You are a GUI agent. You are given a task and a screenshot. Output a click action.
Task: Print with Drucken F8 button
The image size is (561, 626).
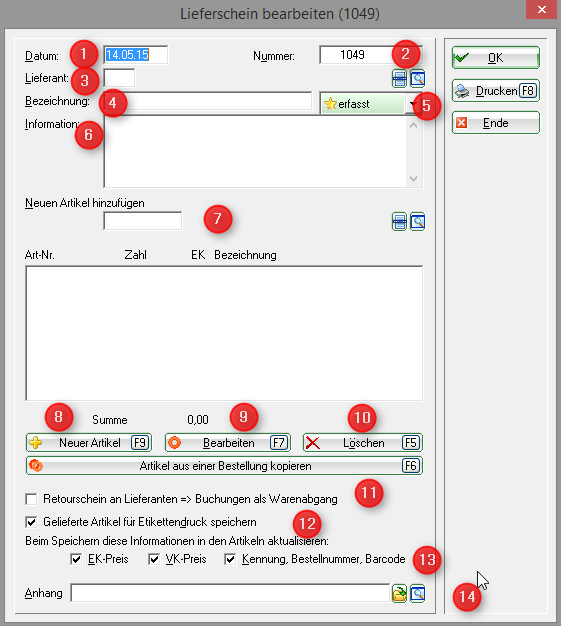tap(496, 91)
